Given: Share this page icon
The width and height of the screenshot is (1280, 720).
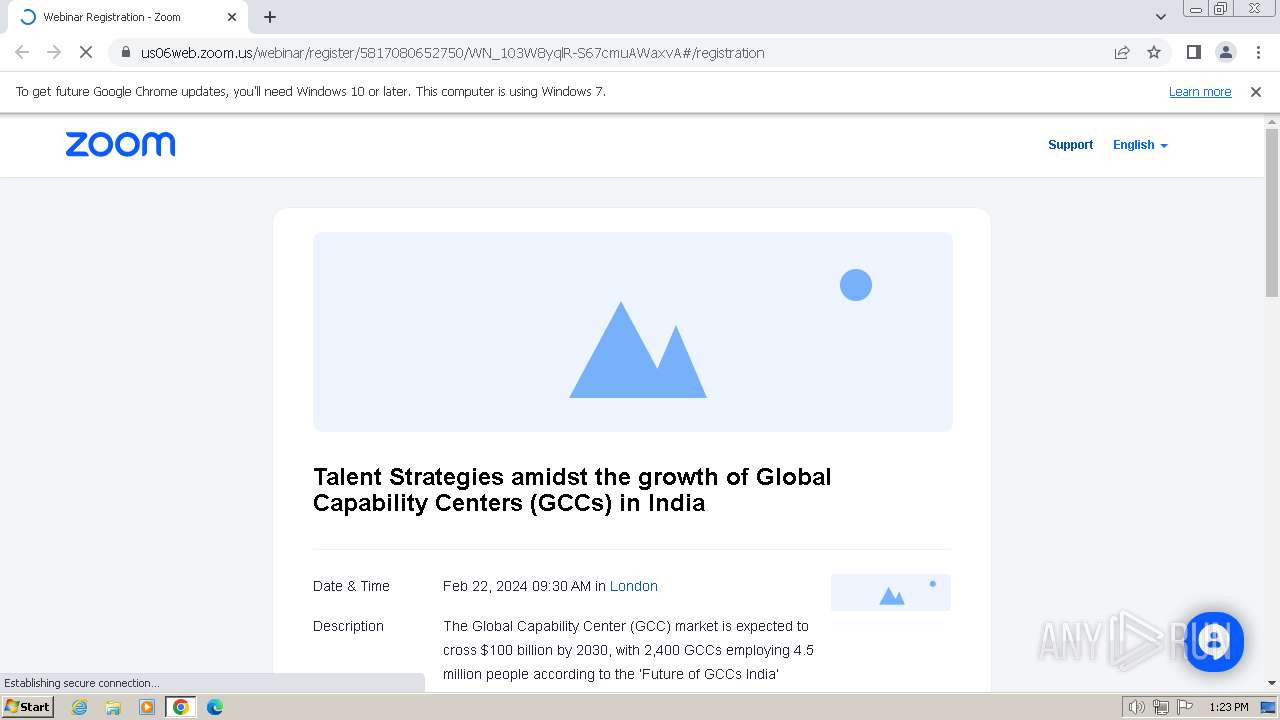Looking at the screenshot, I should point(1122,53).
